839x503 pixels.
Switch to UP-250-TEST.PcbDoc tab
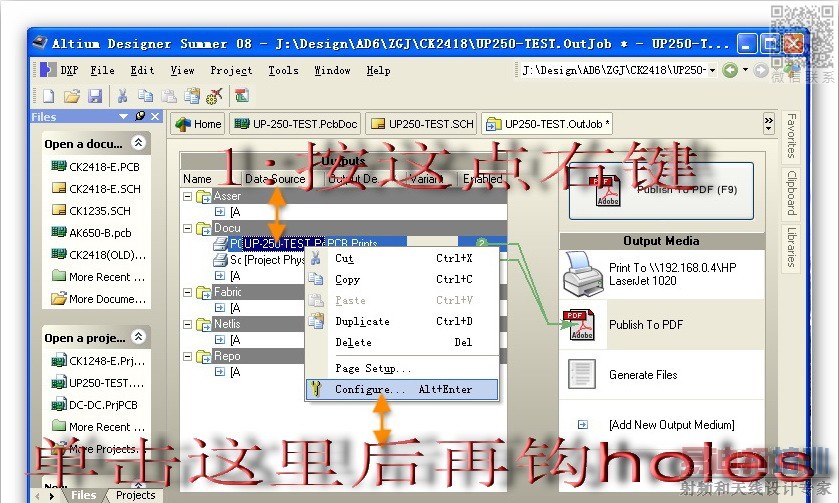295,124
